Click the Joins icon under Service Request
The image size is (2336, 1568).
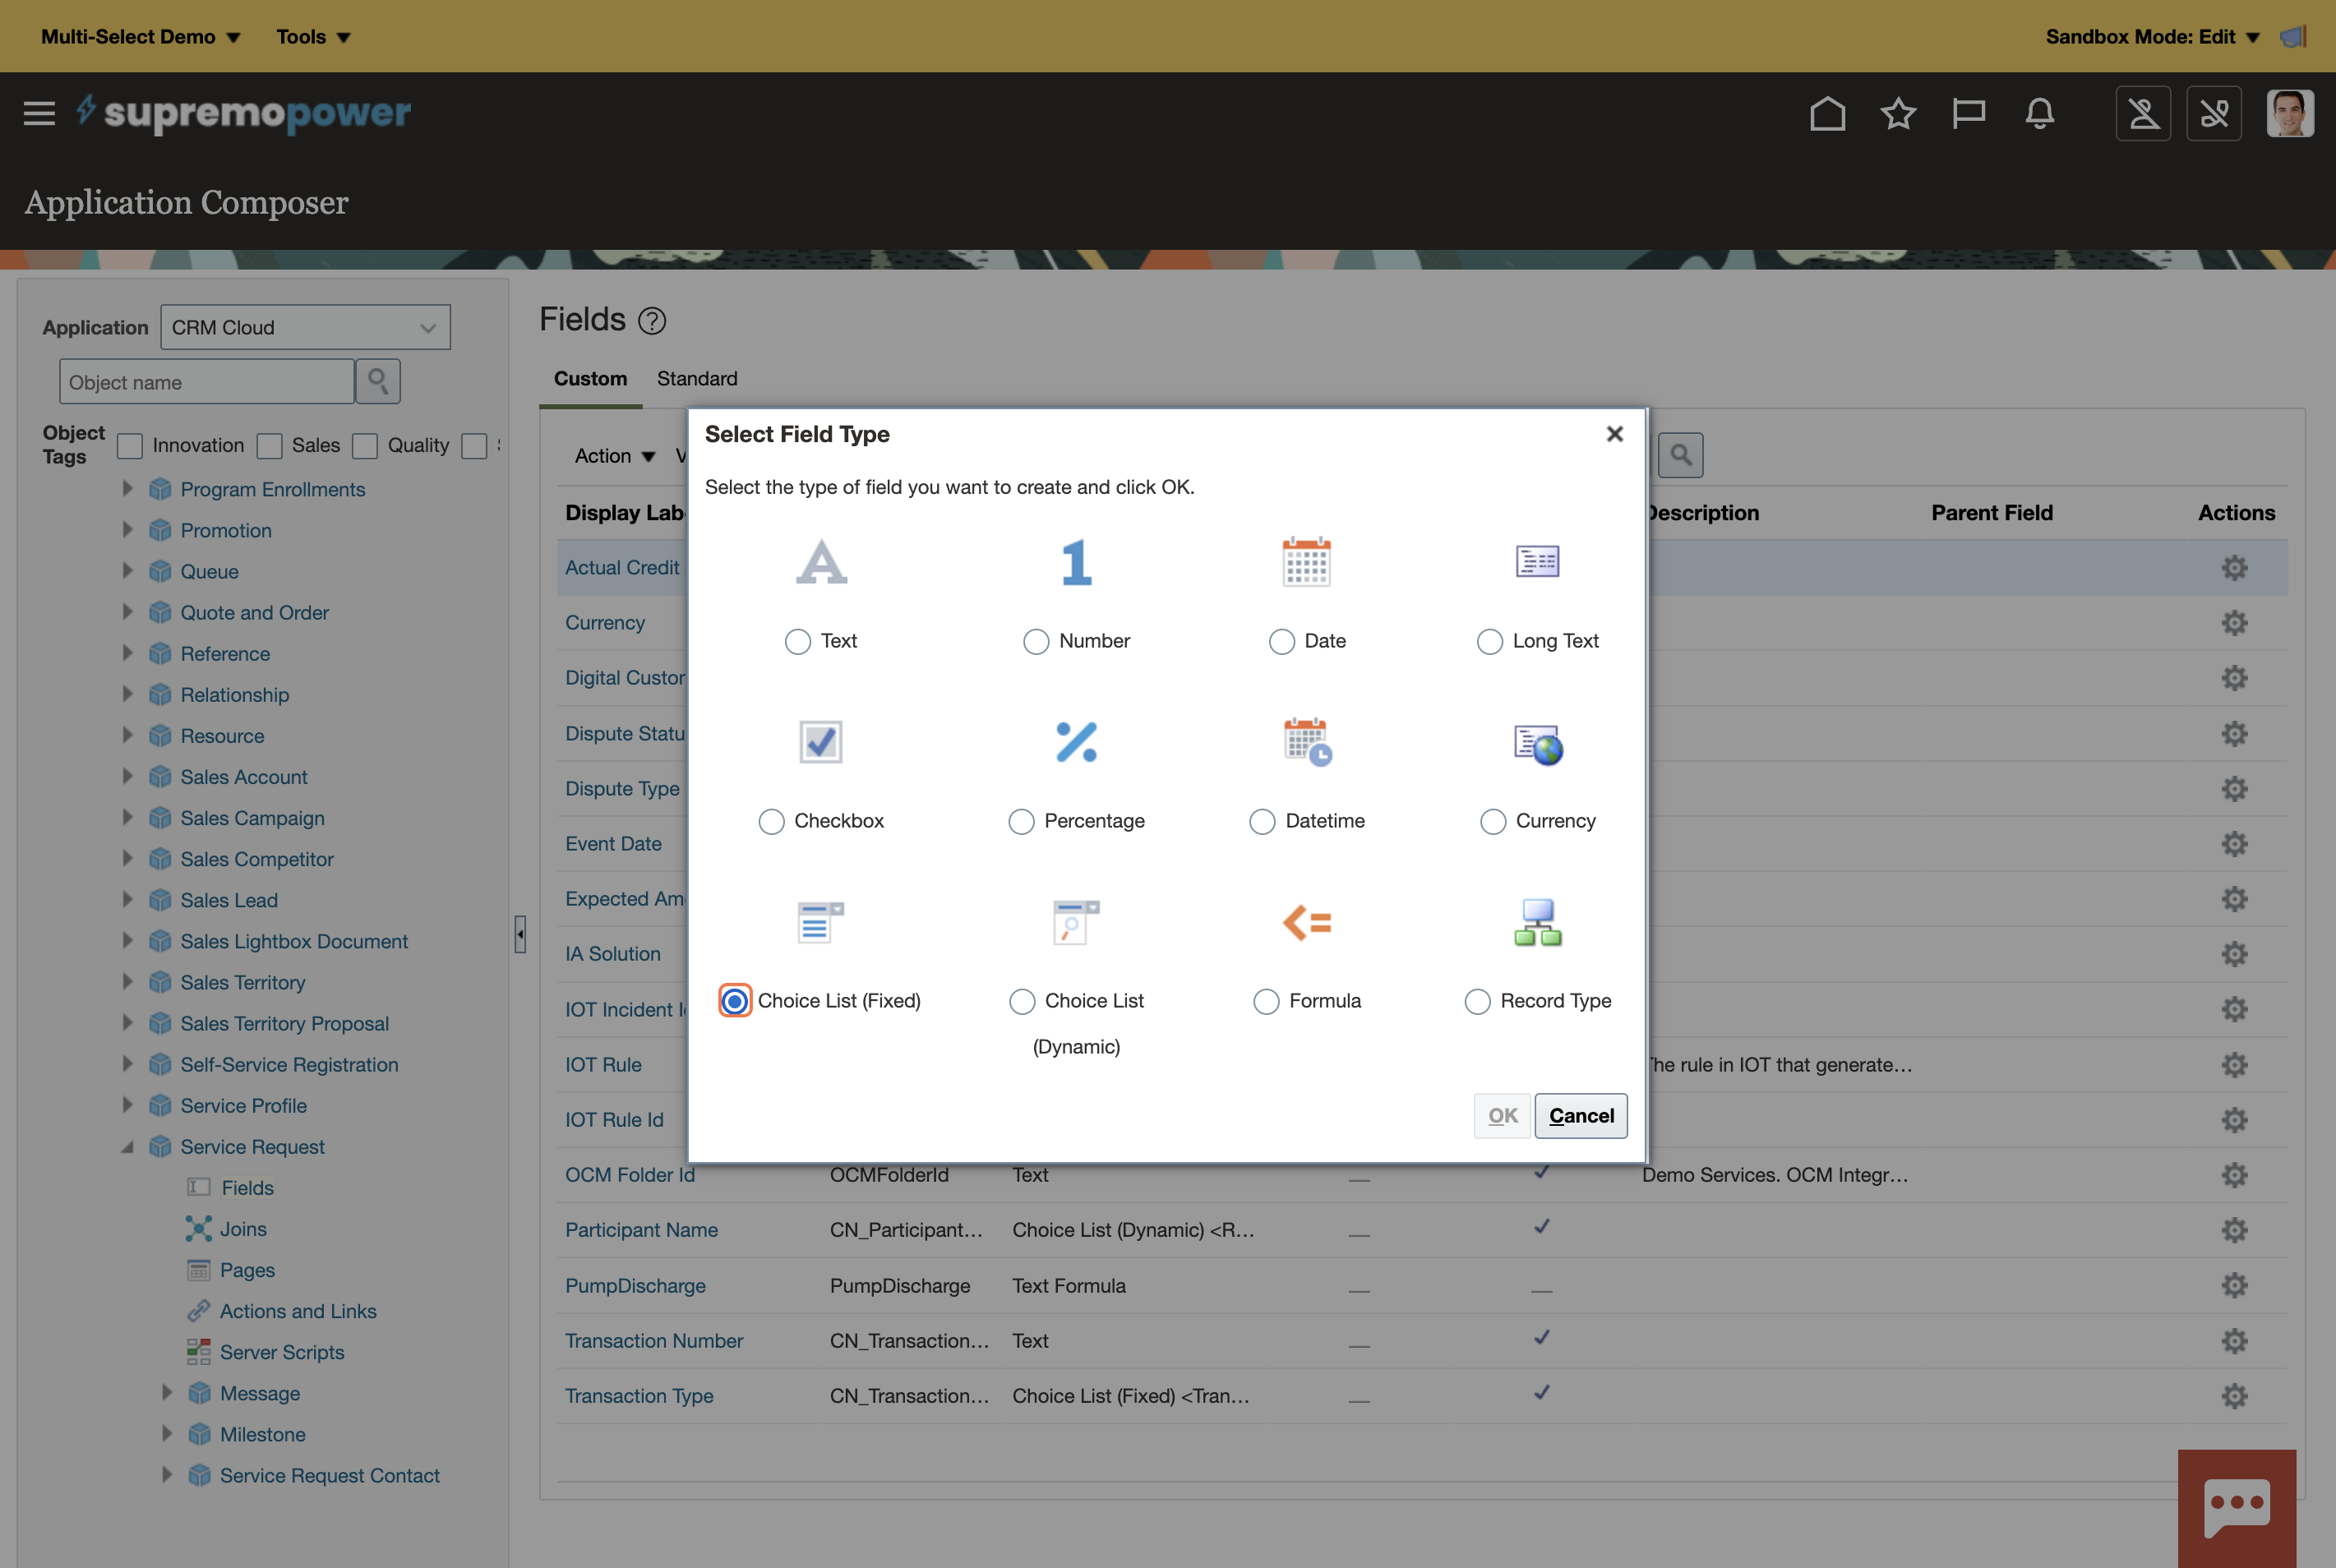199,1228
